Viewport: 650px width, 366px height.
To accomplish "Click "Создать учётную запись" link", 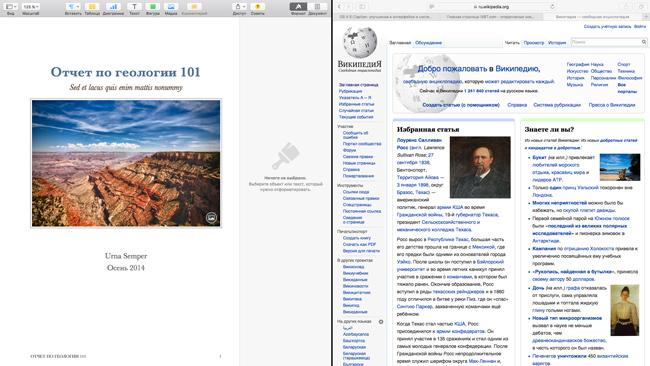I will coord(607,27).
